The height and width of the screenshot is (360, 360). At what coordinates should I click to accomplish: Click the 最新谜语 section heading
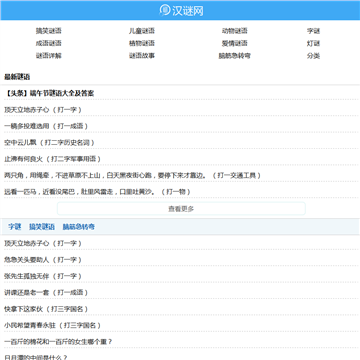point(17,77)
